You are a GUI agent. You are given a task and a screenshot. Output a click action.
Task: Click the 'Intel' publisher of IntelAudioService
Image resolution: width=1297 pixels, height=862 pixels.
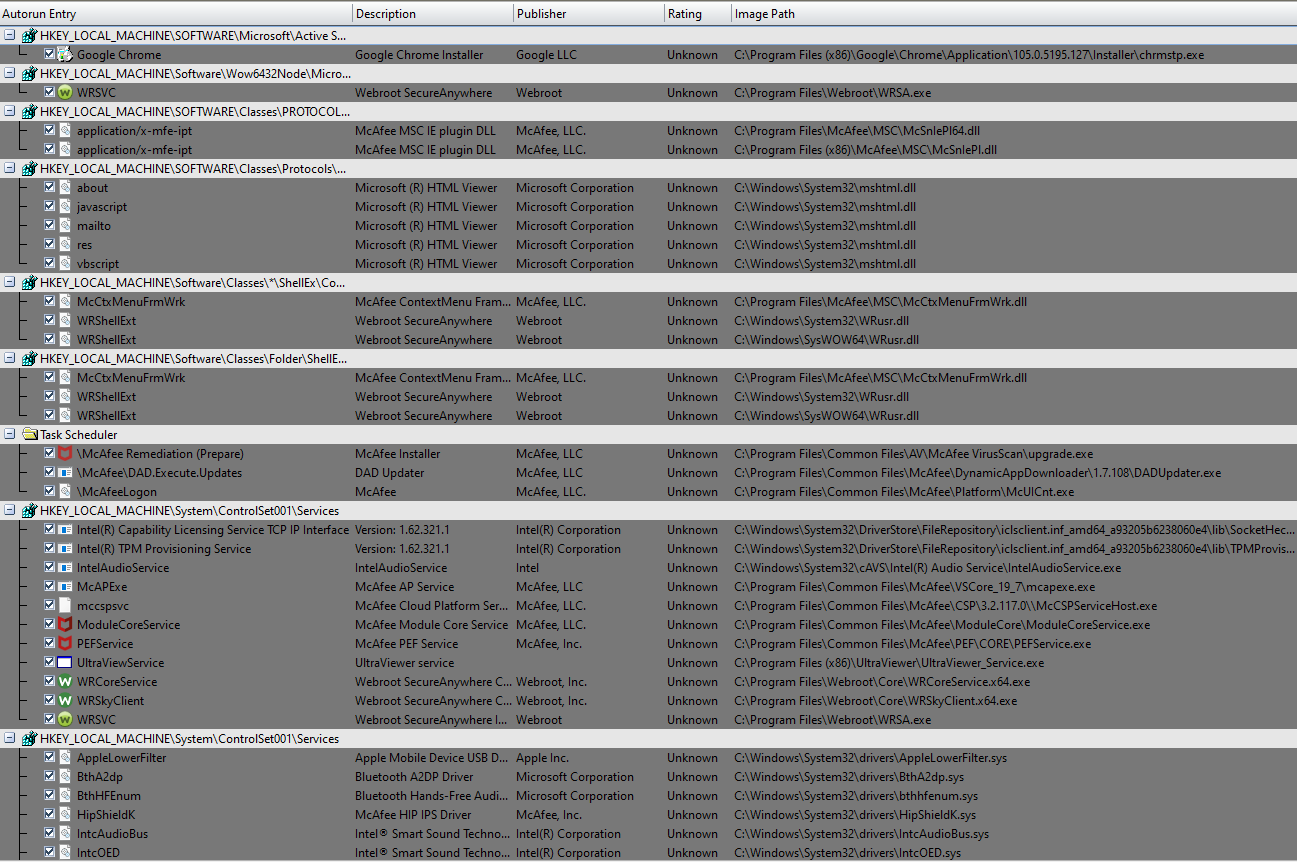[x=528, y=568]
